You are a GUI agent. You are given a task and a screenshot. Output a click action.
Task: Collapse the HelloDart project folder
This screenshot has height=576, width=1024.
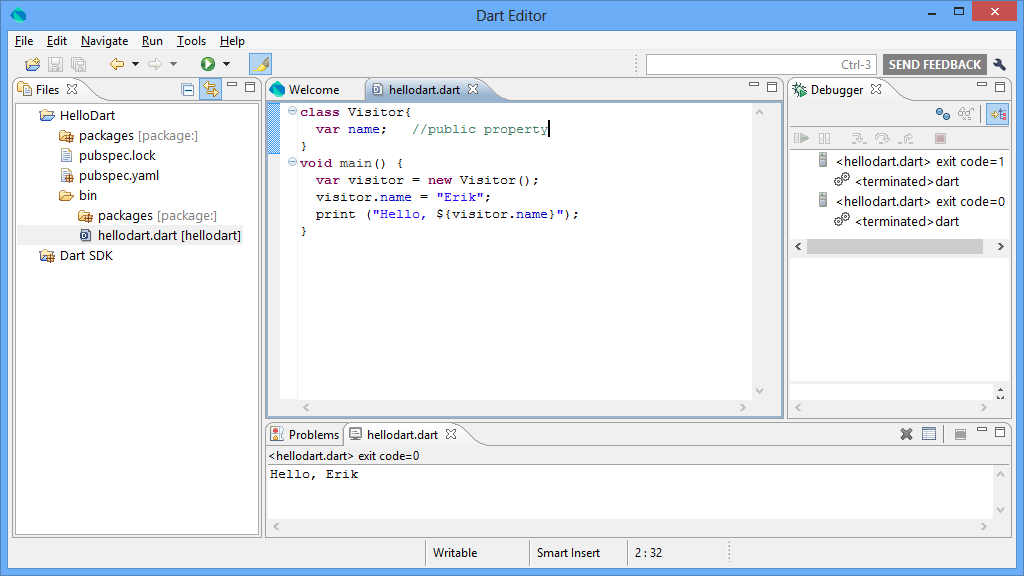[x=47, y=116]
